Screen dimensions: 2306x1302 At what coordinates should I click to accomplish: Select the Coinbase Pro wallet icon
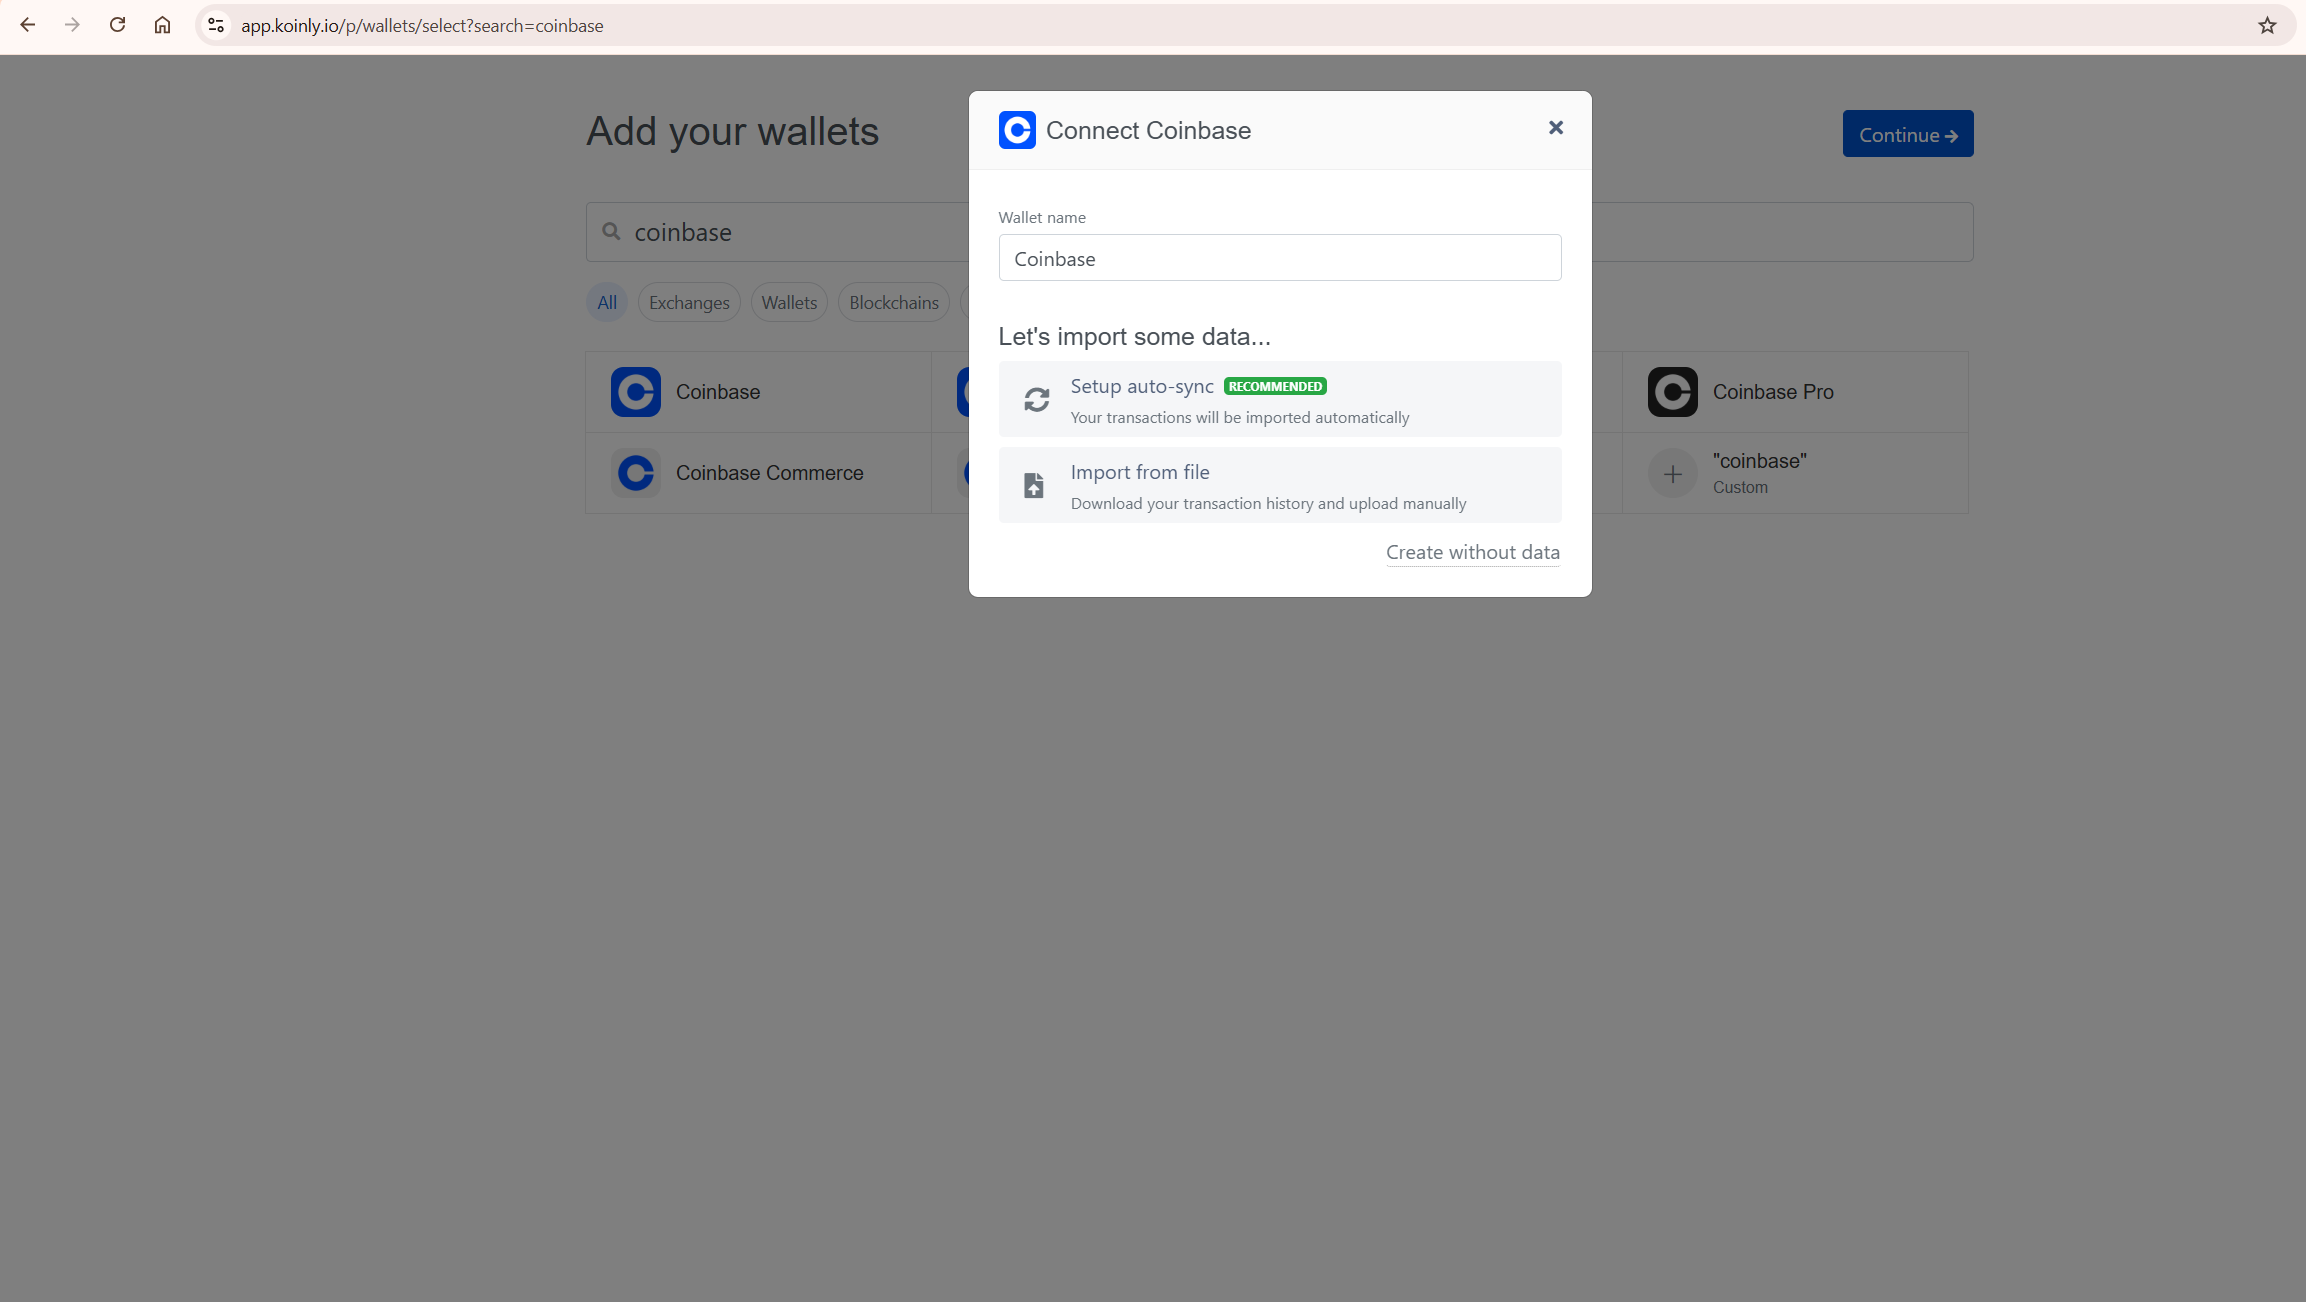click(1672, 391)
